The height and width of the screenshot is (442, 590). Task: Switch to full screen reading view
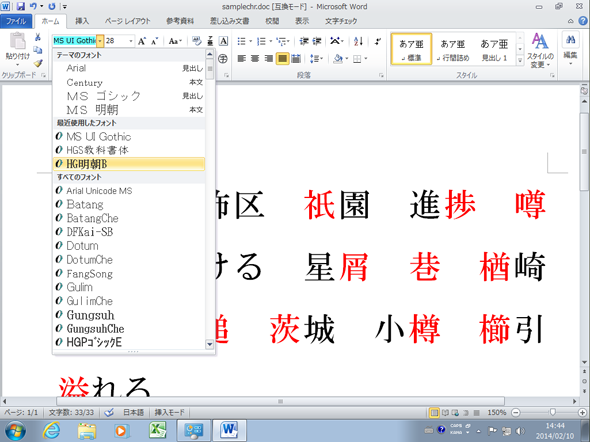pos(445,413)
